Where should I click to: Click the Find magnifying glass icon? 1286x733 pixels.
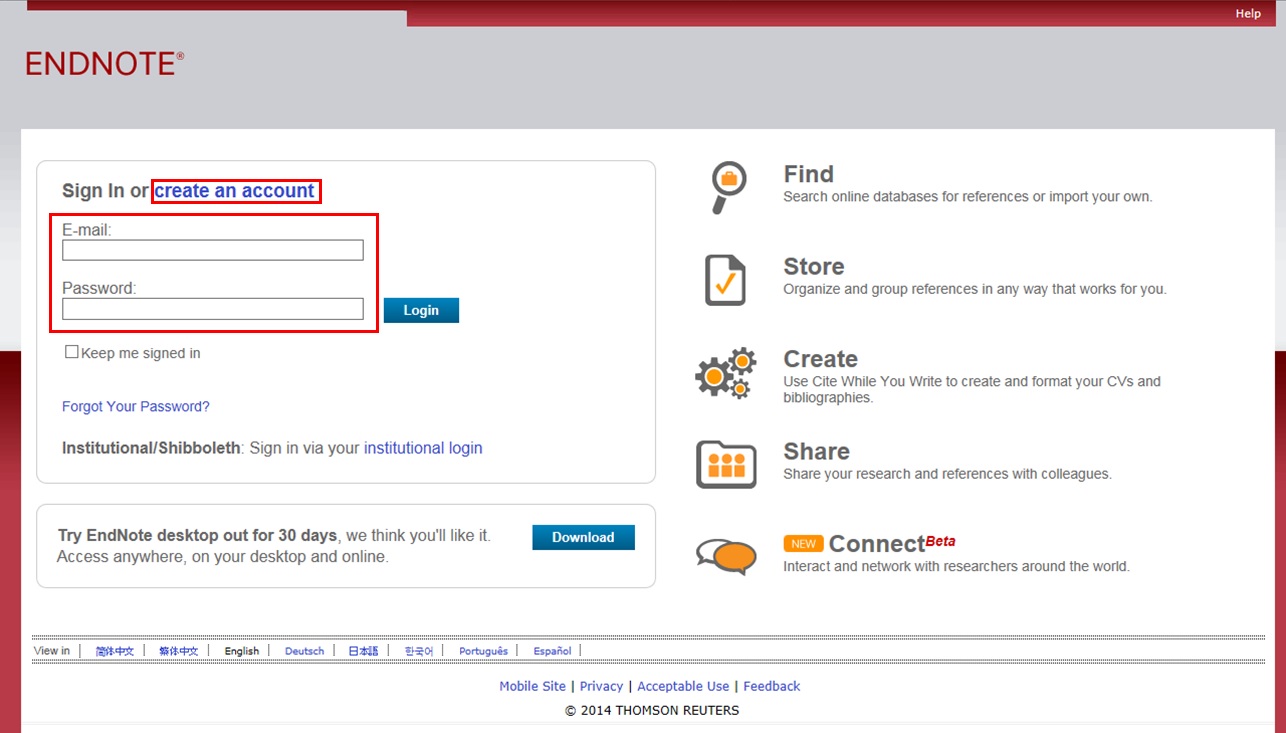coord(727,186)
